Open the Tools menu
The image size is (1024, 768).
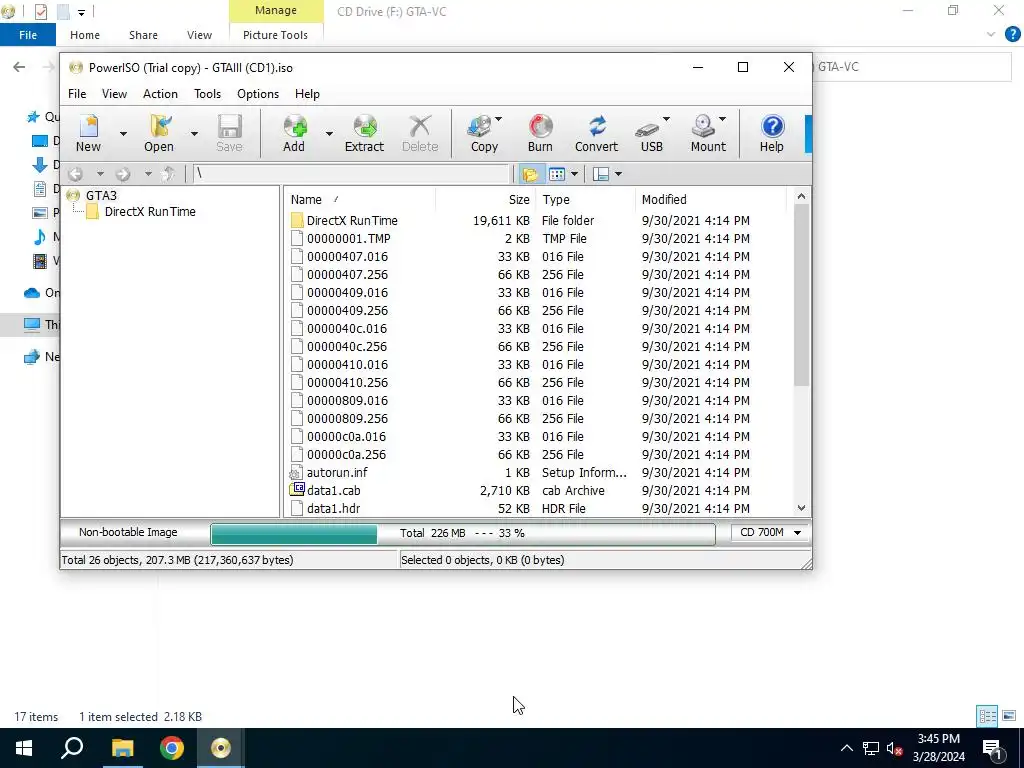point(207,94)
